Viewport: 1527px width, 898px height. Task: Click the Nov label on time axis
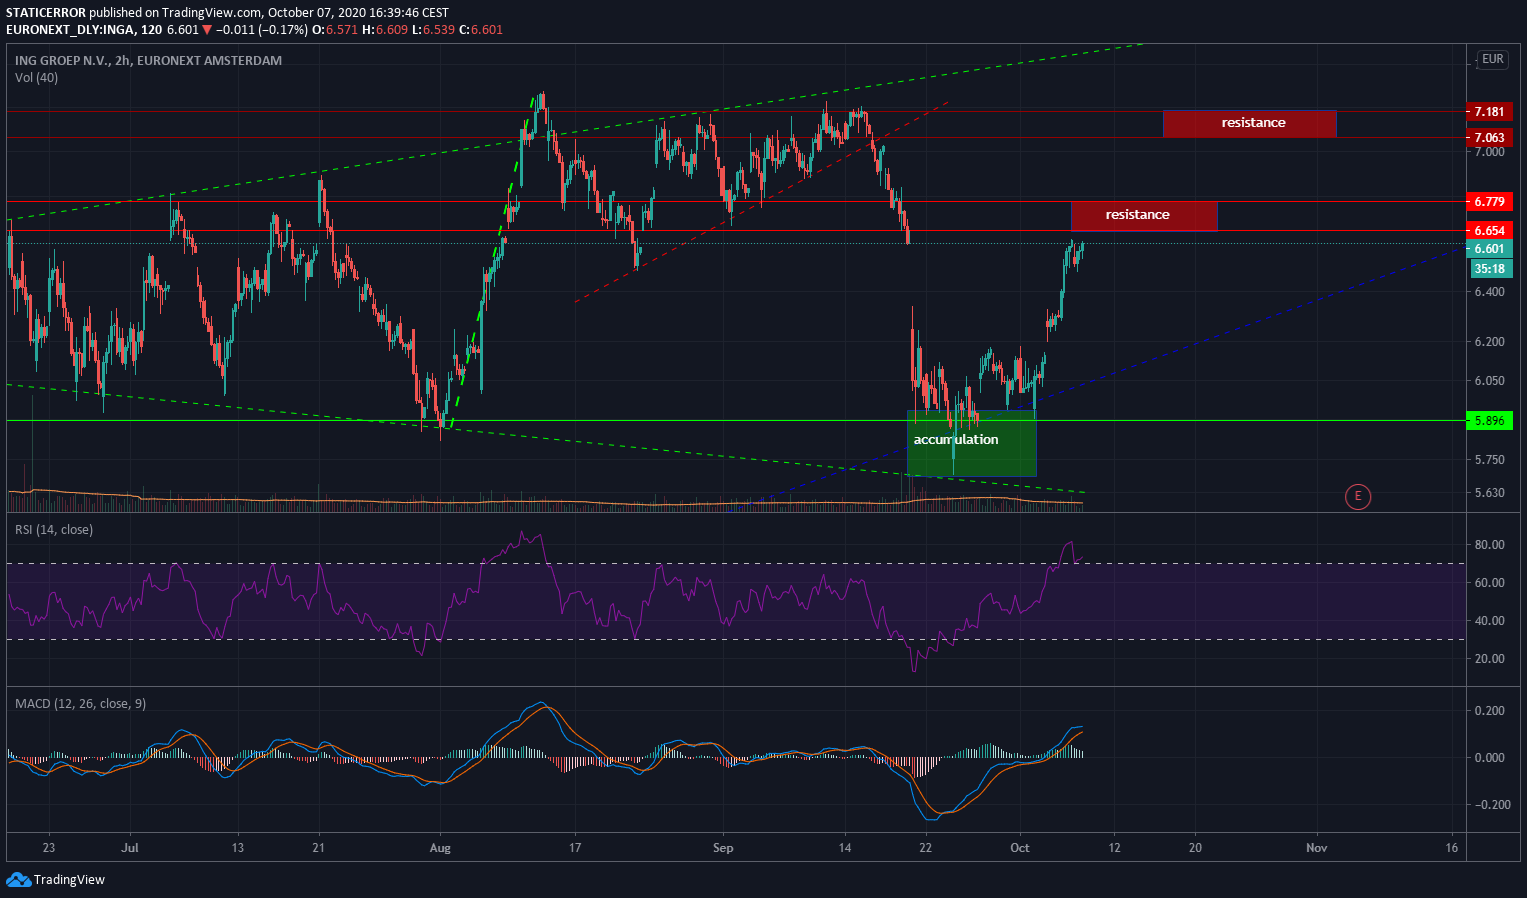1317,848
